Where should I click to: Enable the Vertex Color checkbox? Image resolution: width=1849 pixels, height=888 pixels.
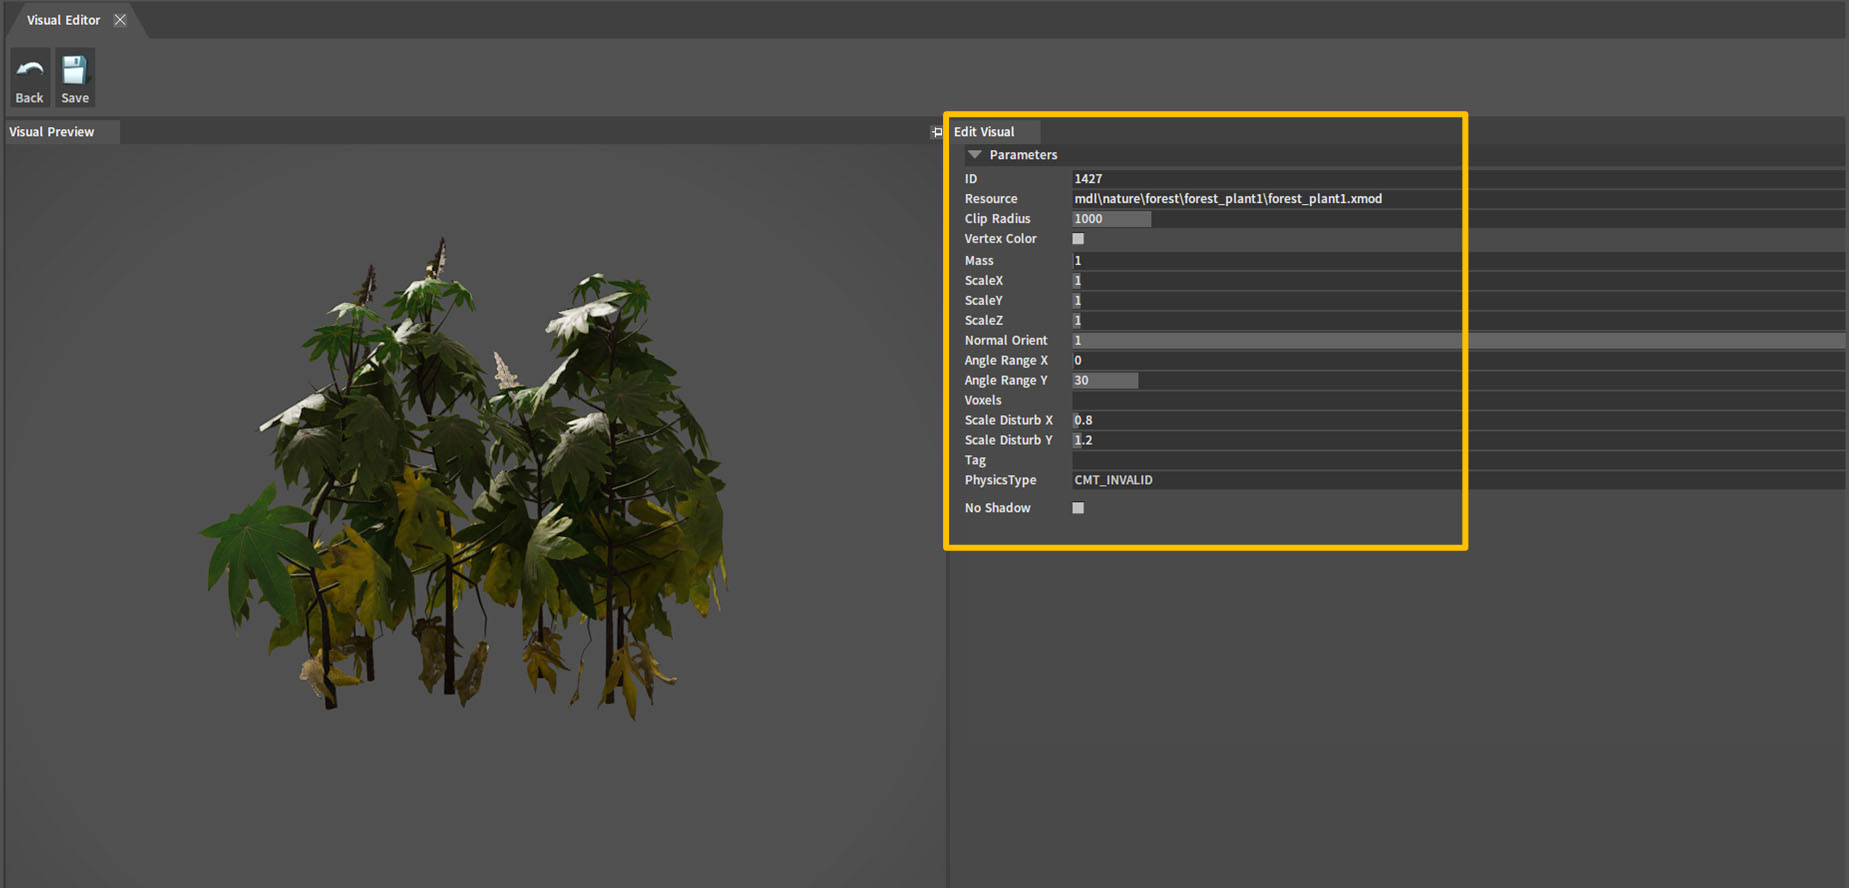coord(1078,239)
